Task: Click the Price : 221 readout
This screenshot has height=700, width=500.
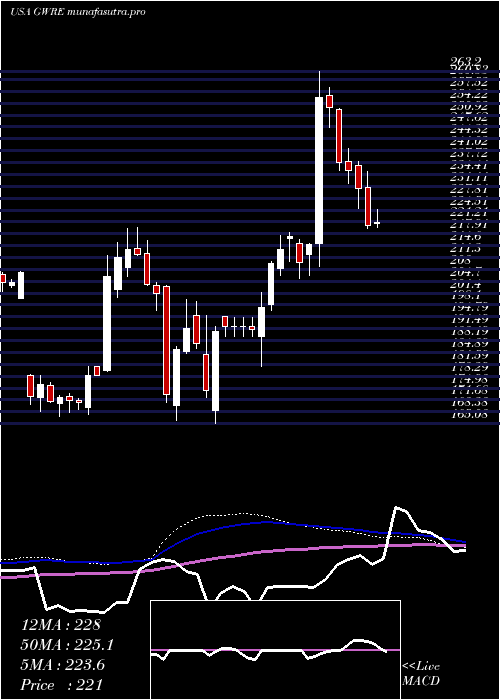Action: point(62,685)
